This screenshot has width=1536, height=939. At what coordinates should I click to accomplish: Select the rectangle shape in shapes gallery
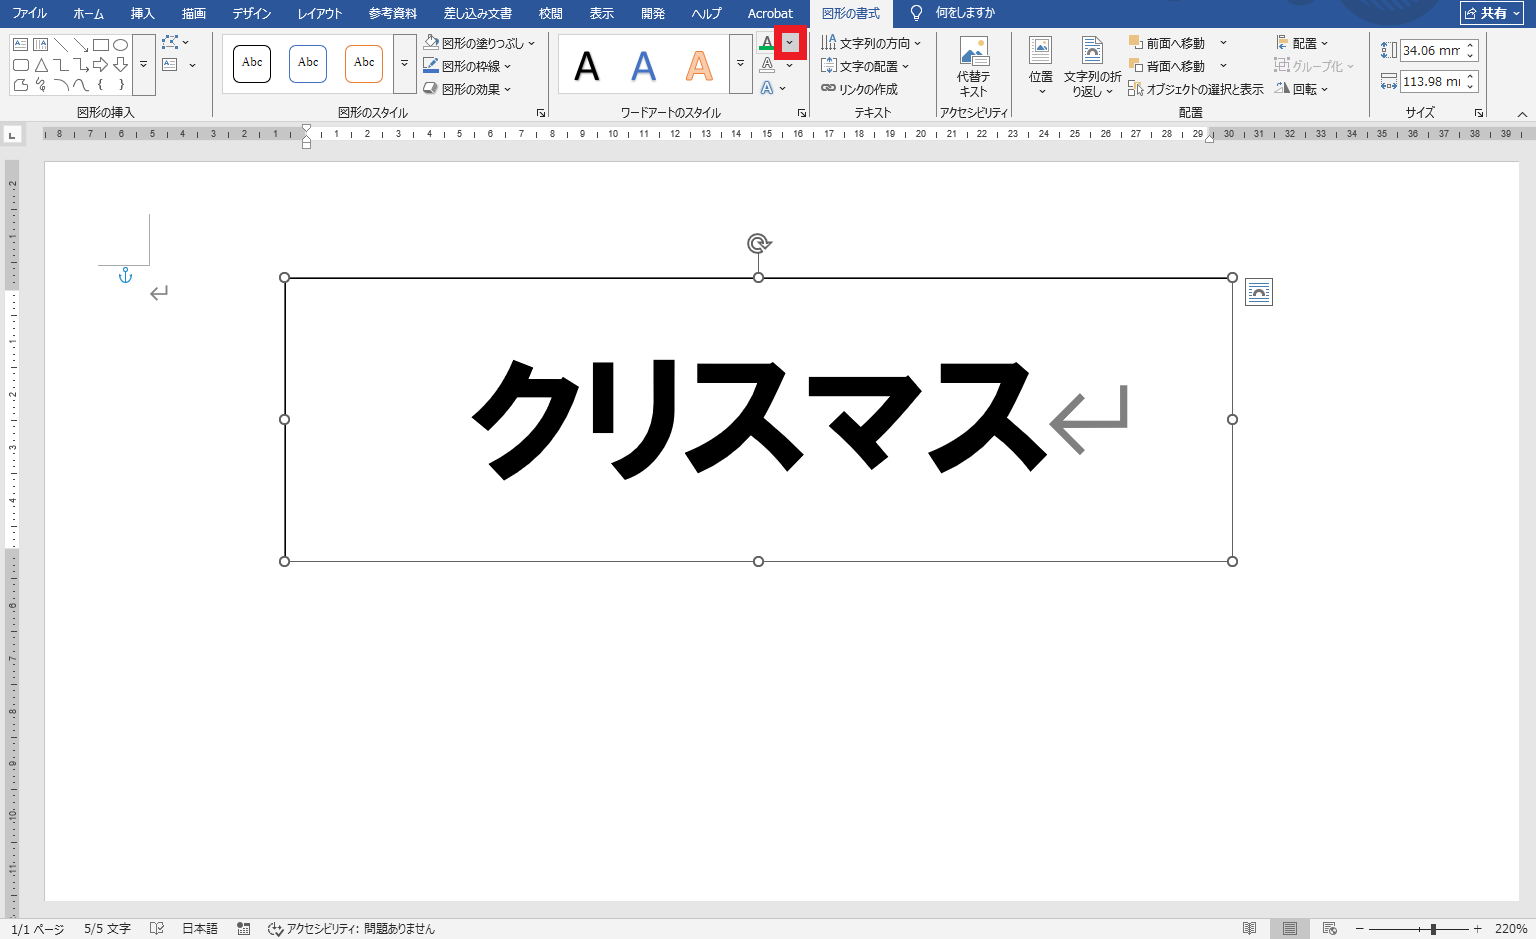[101, 45]
